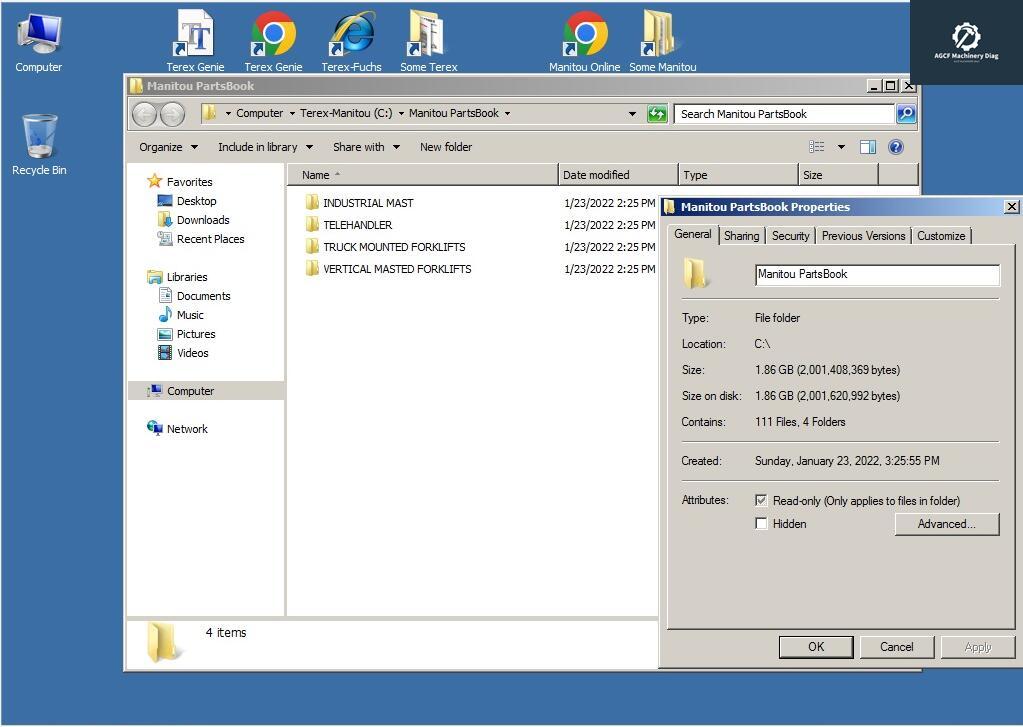Open the Previous Versions tab
The height and width of the screenshot is (727, 1023).
pyautogui.click(x=863, y=236)
